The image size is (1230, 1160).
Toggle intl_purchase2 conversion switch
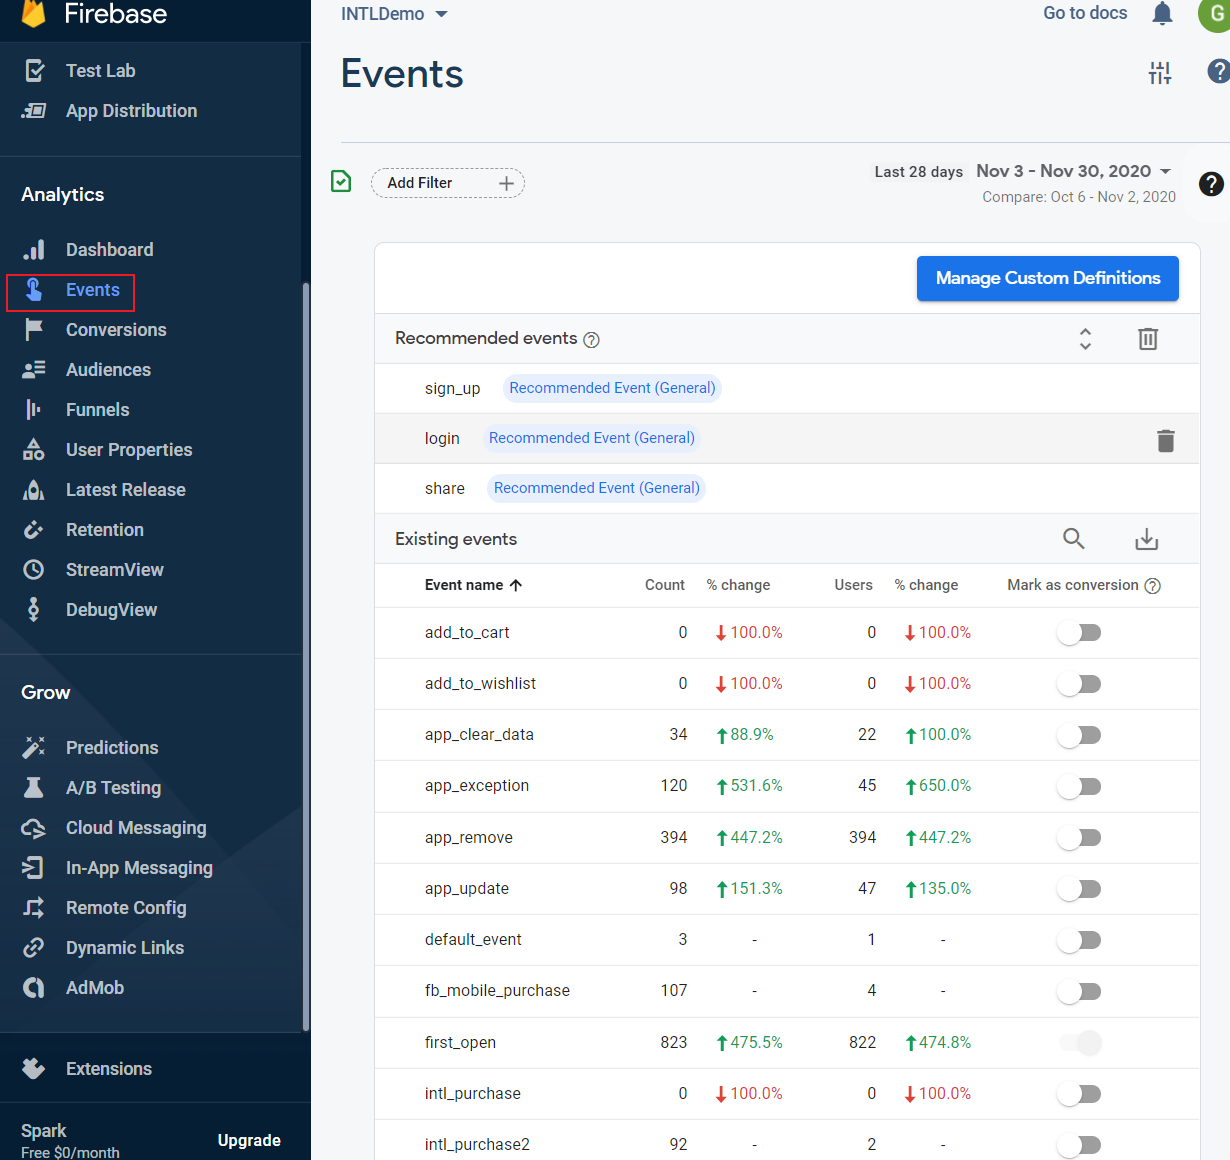(1079, 1144)
